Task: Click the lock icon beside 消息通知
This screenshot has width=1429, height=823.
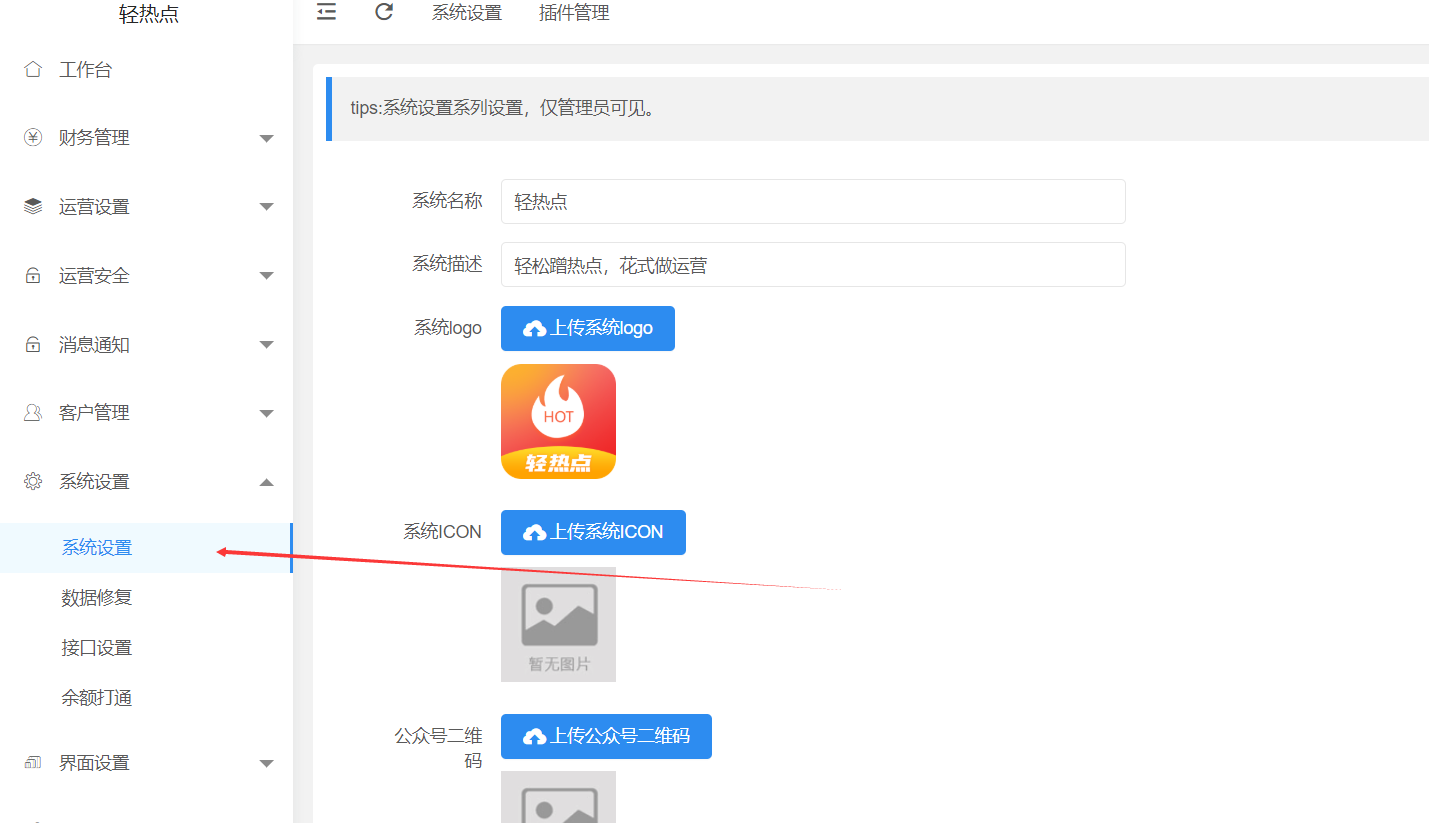Action: 33,344
